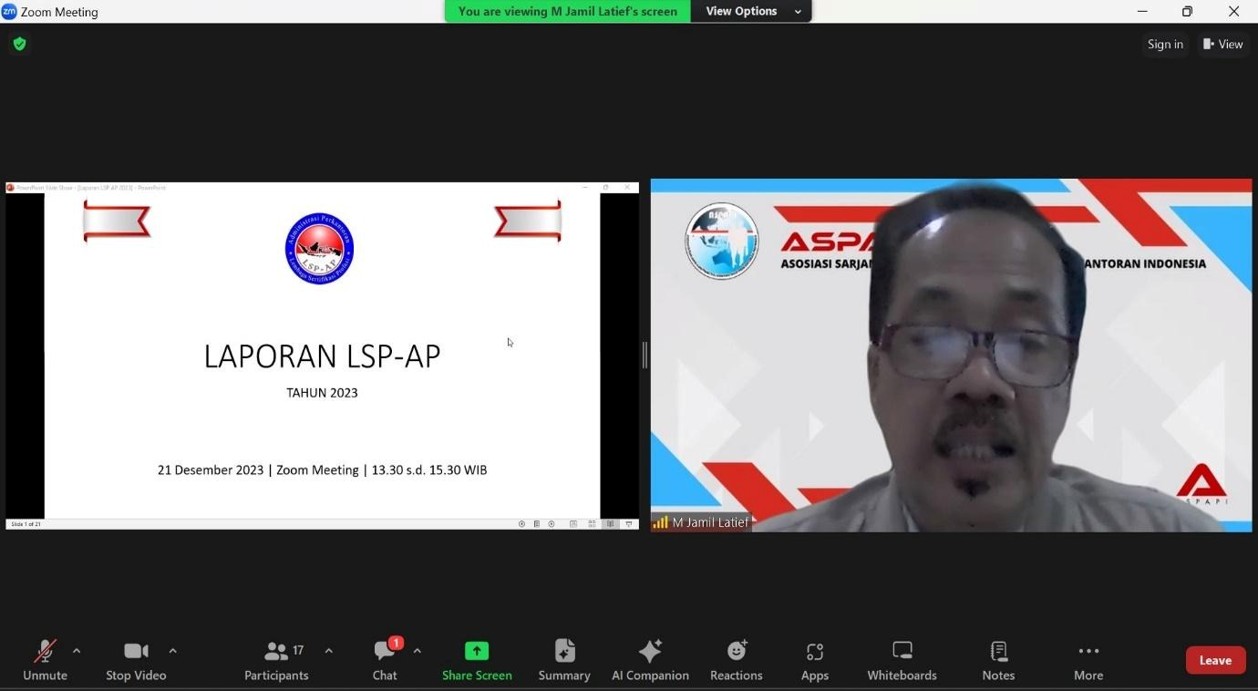Open the Participants panel
Viewport: 1258px width, 691px height.
point(277,660)
